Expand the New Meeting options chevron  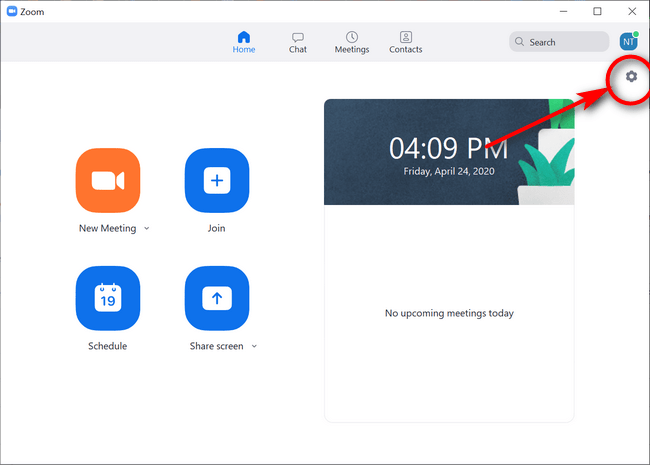[x=147, y=228]
